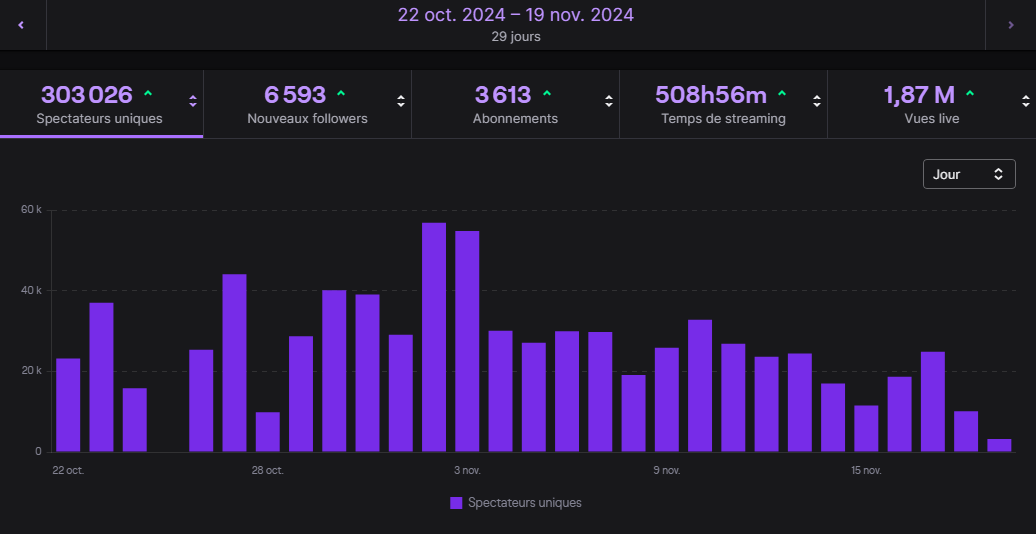Select the bar above the 15 nov. label

pyautogui.click(x=866, y=429)
